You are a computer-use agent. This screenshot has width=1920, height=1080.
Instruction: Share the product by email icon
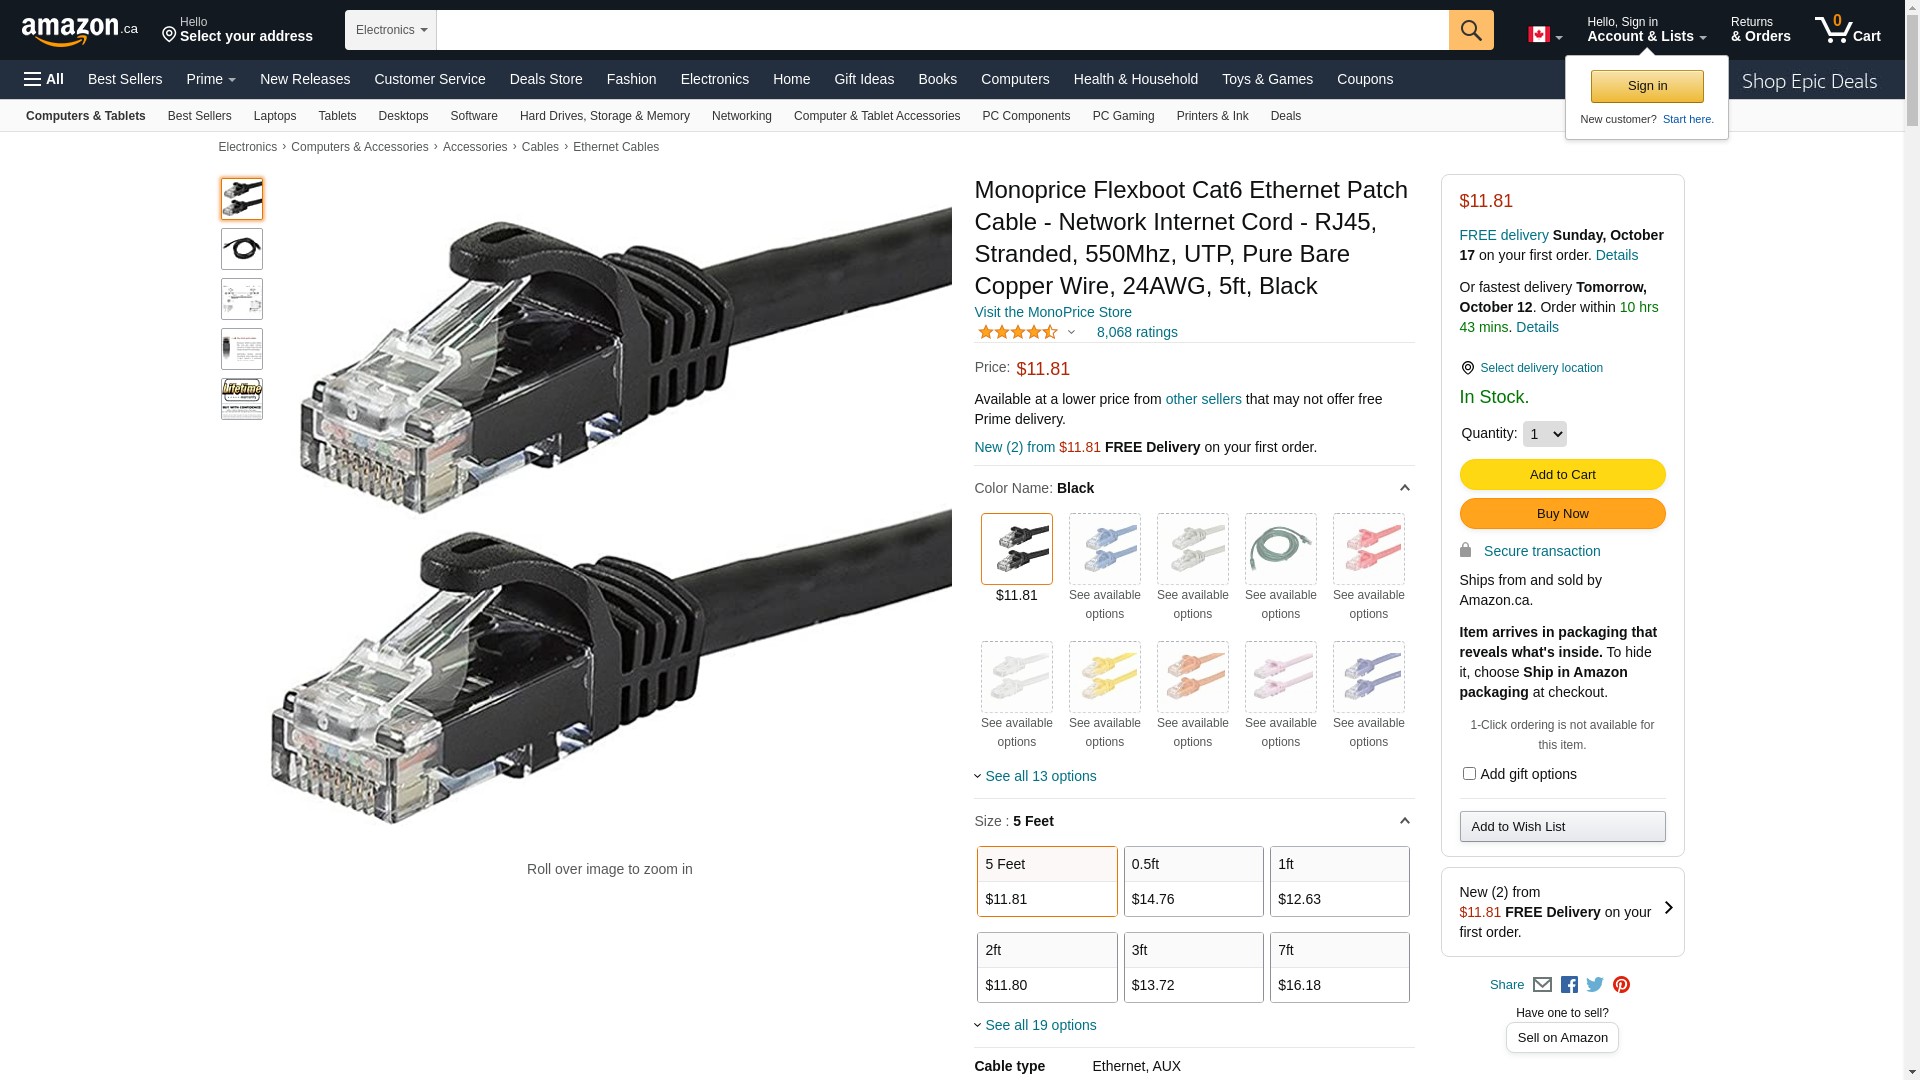(1542, 985)
